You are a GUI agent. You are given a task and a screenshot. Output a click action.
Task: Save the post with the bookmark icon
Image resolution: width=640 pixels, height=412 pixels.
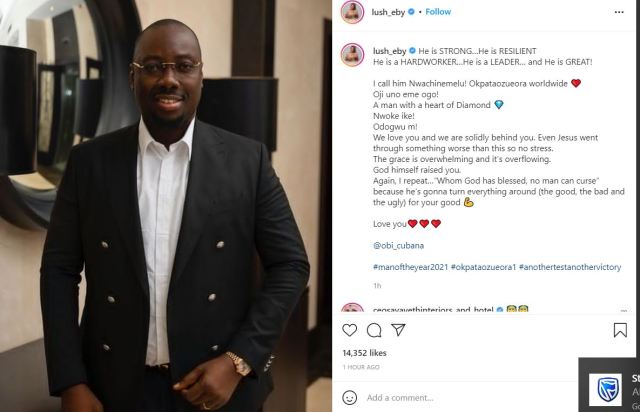620,330
